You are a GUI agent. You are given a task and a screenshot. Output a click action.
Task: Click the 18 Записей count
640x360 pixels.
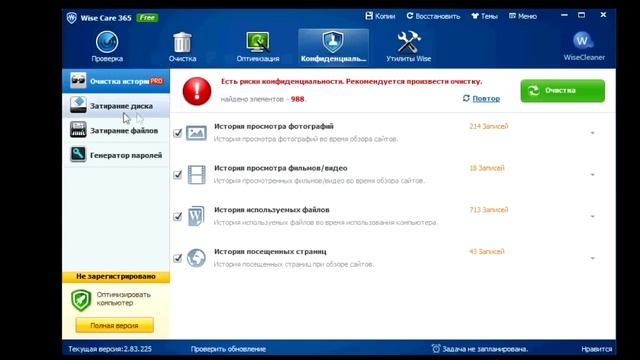[487, 168]
